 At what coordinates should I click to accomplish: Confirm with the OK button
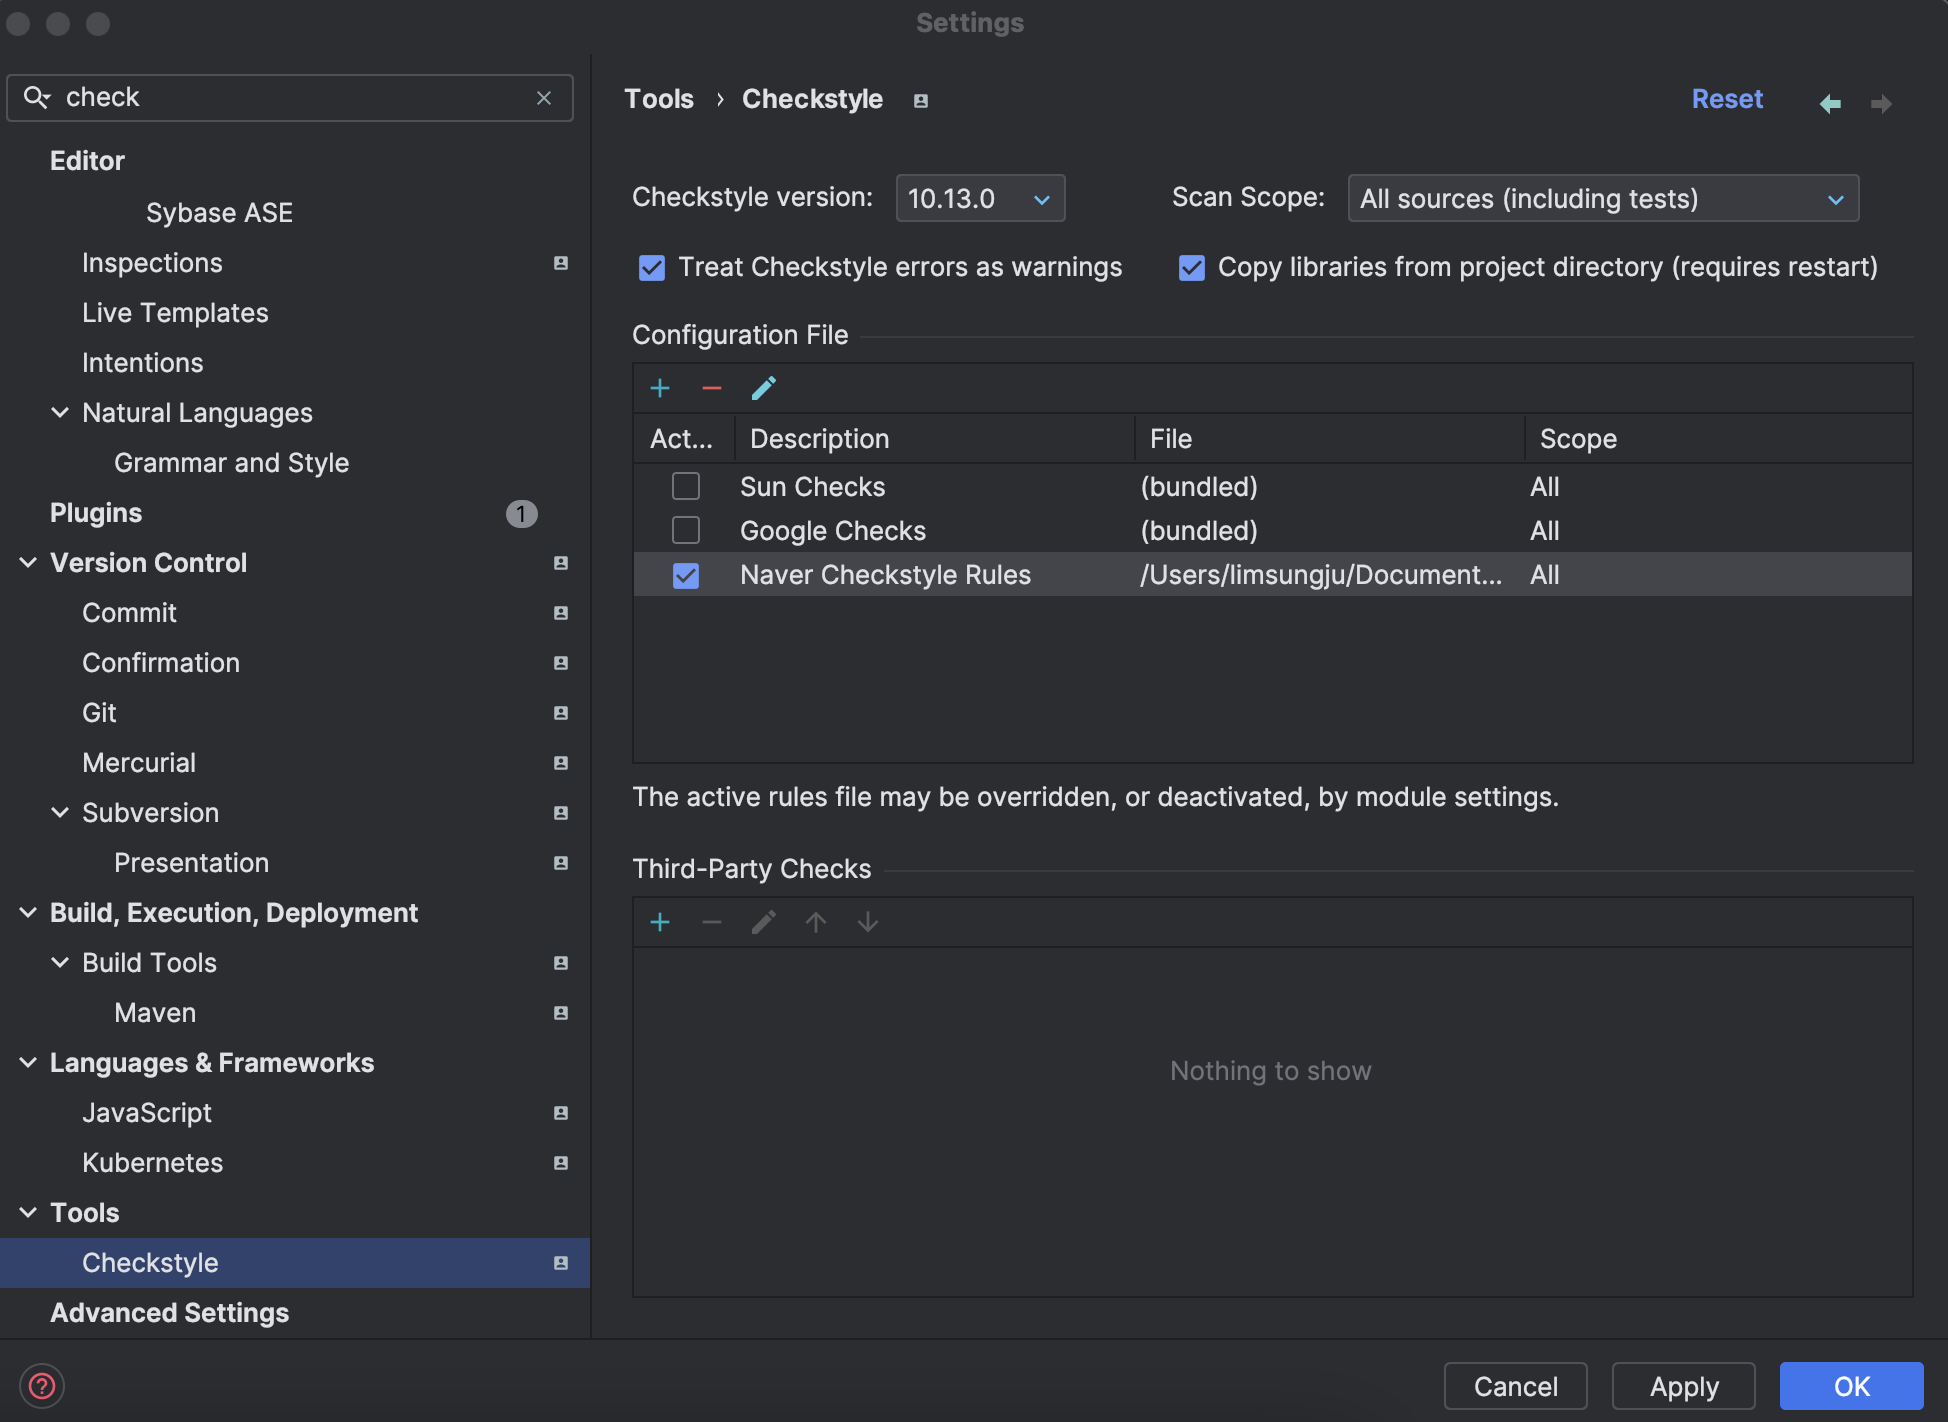(1851, 1386)
